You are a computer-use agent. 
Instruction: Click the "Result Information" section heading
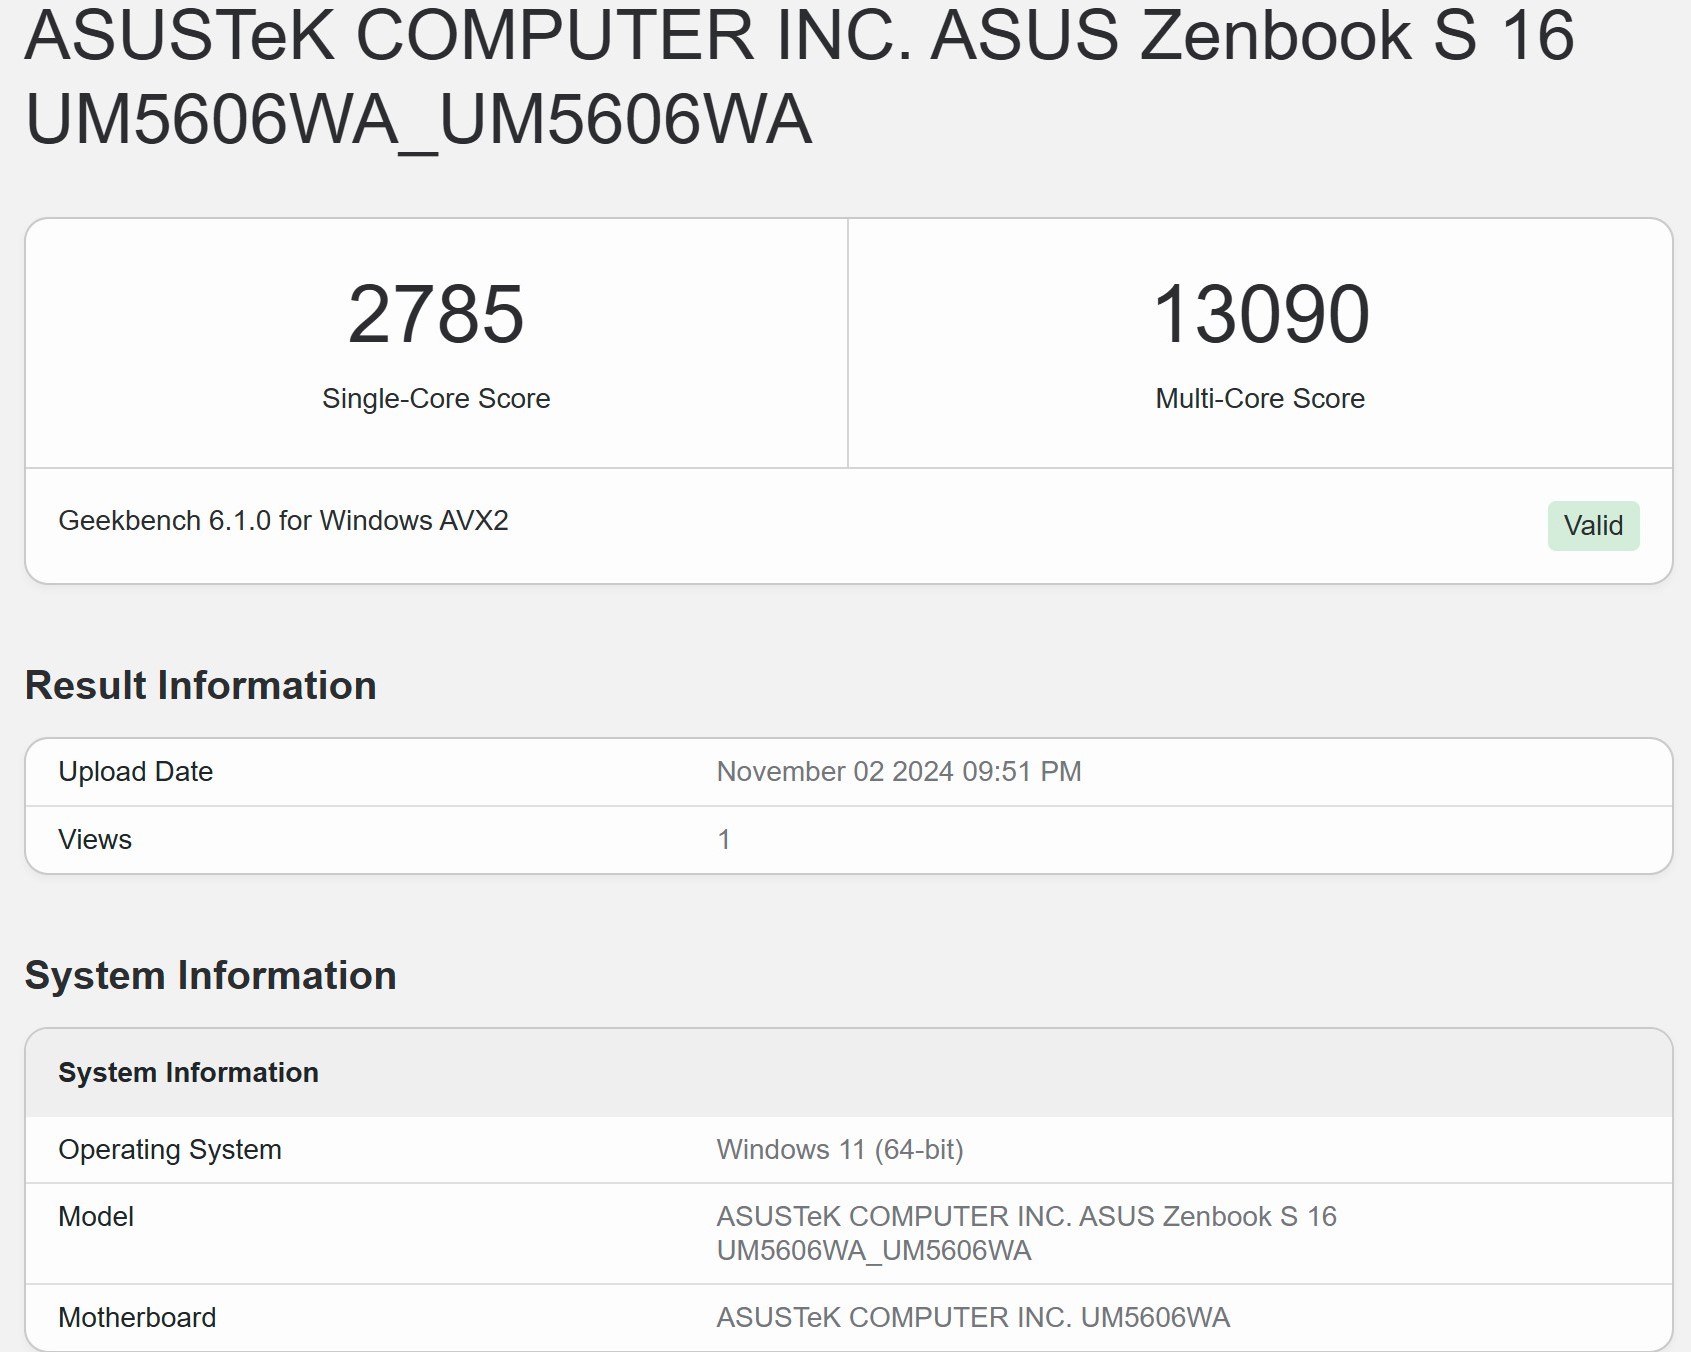coord(201,686)
